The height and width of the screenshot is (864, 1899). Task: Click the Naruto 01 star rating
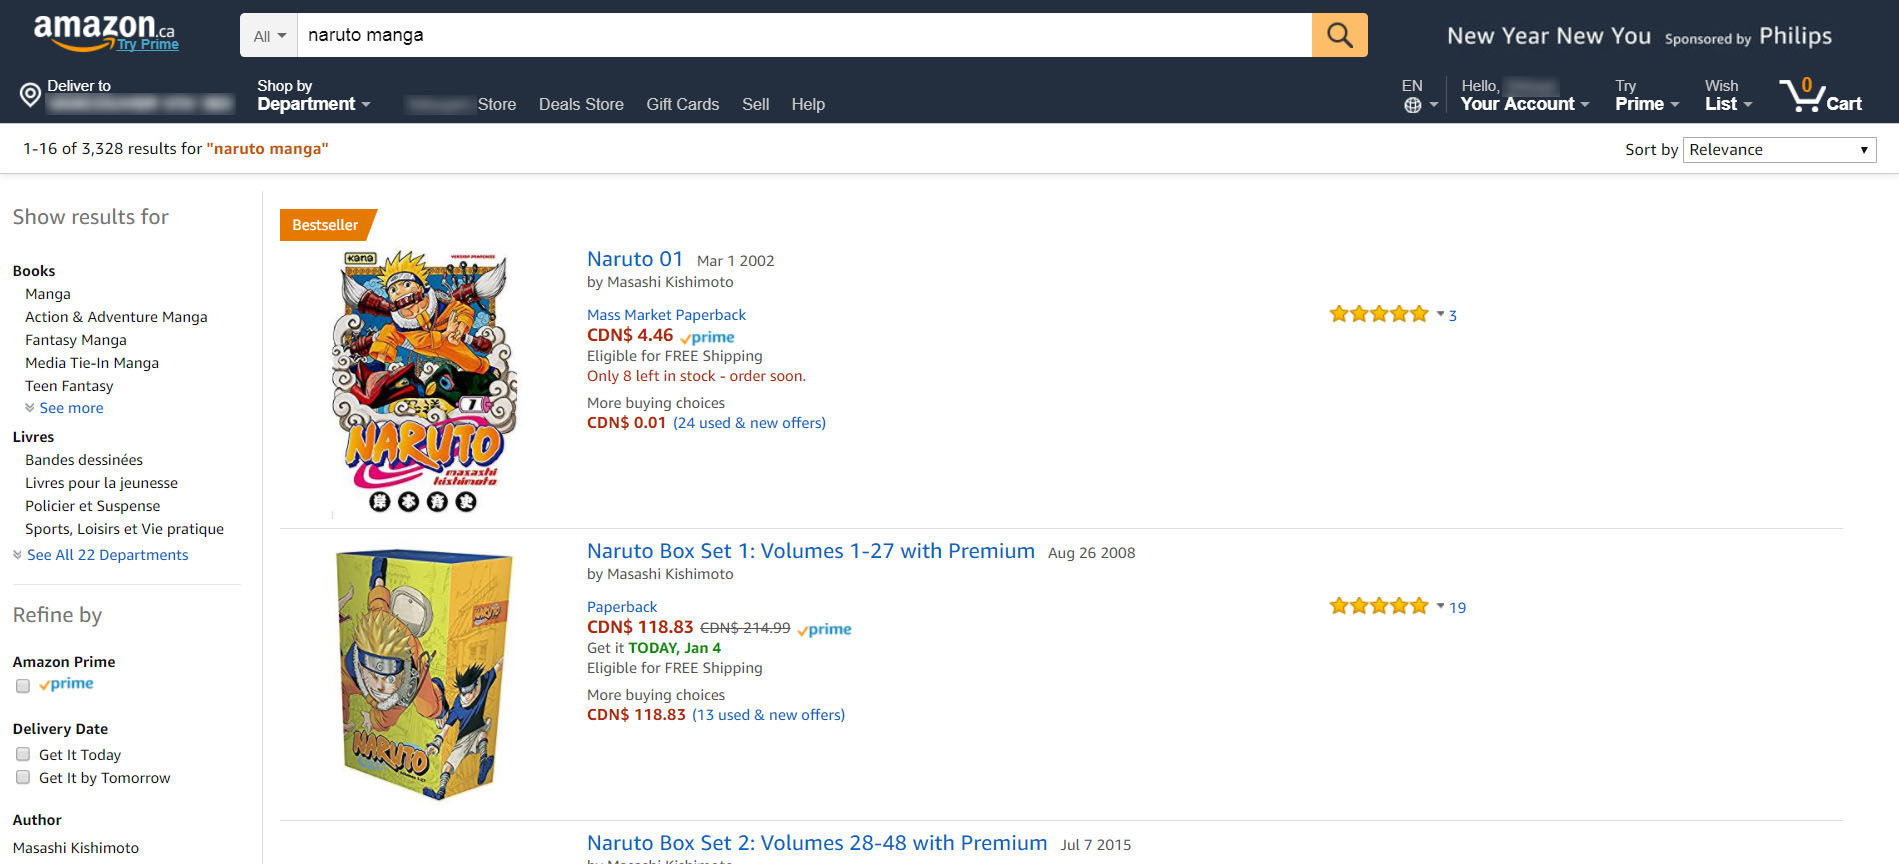pyautogui.click(x=1379, y=314)
